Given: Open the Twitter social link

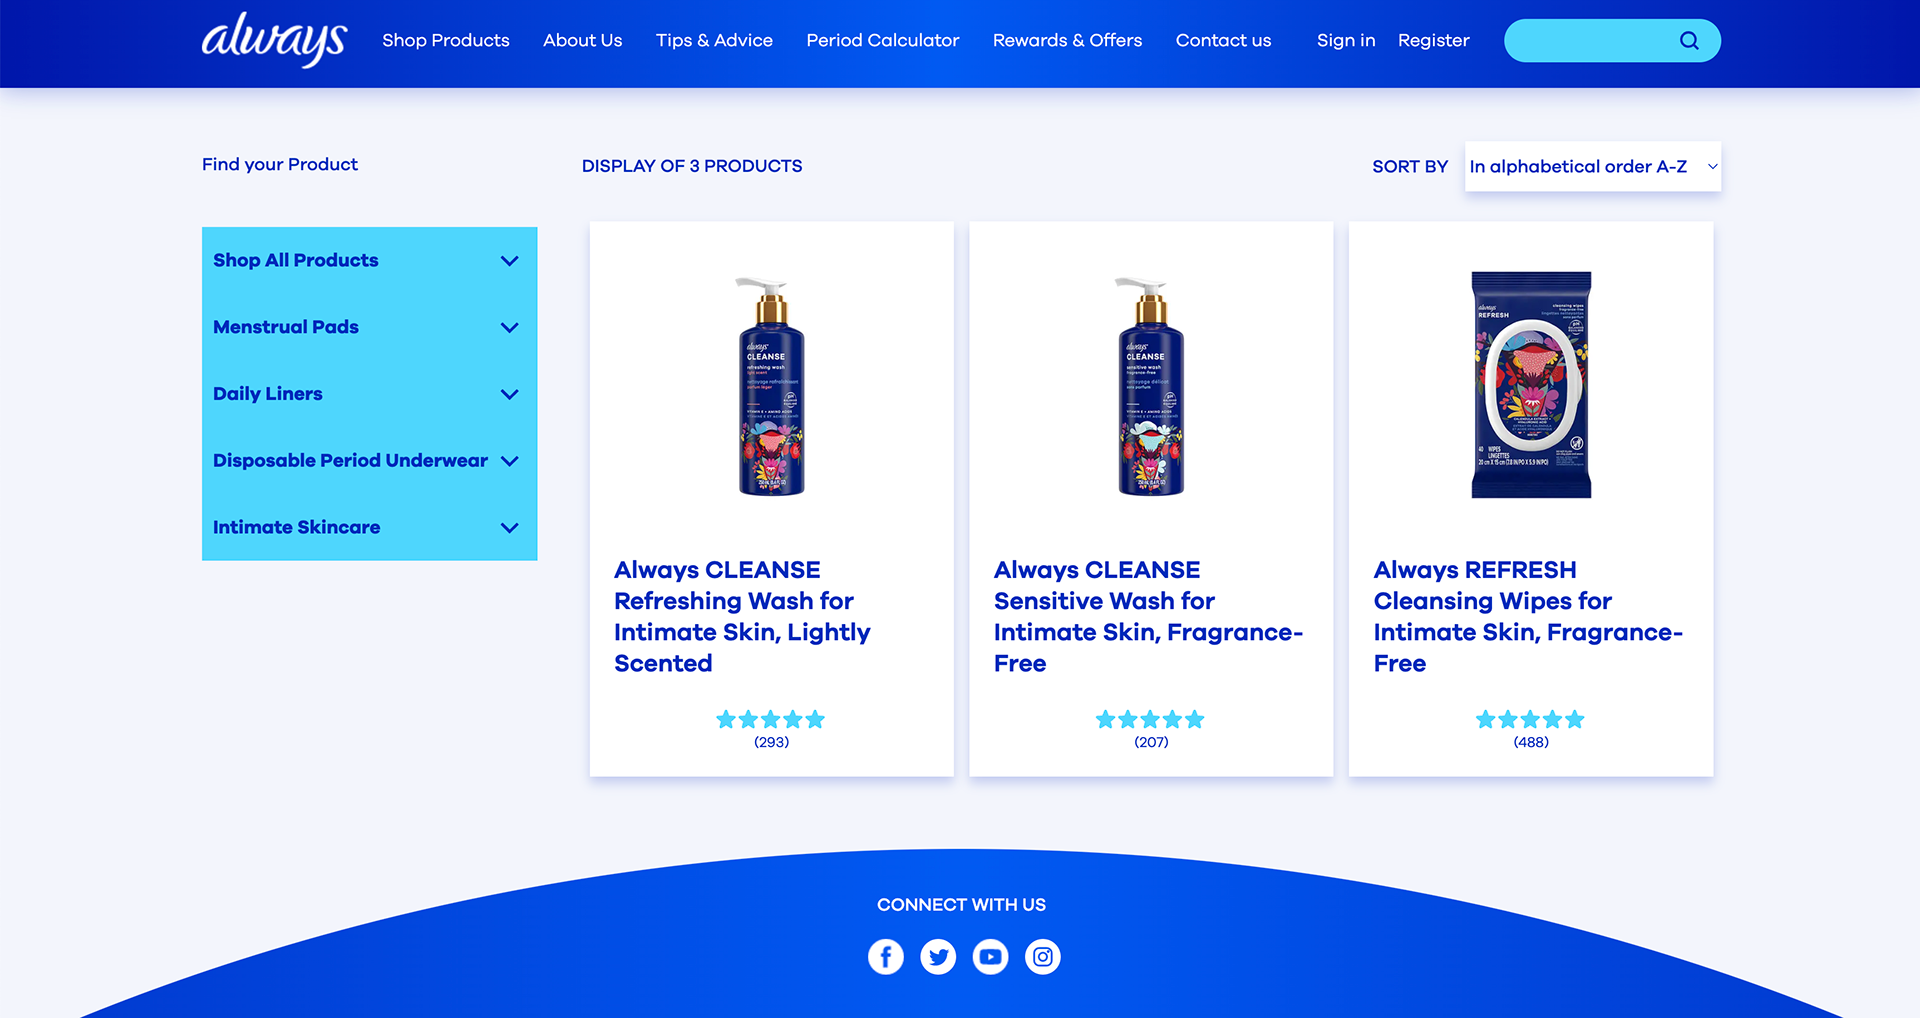Looking at the screenshot, I should 938,957.
